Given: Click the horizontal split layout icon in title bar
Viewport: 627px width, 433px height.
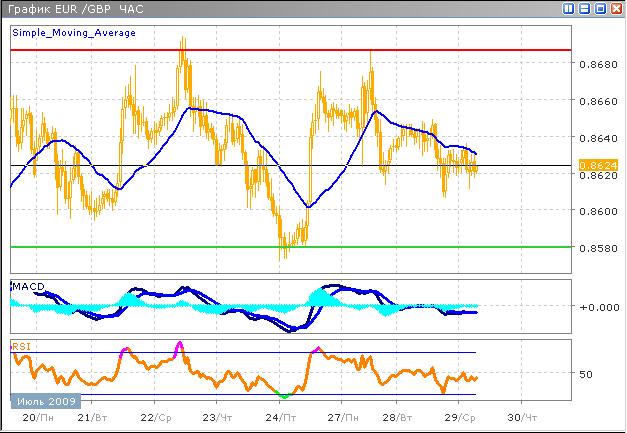Looking at the screenshot, I should click(x=584, y=8).
